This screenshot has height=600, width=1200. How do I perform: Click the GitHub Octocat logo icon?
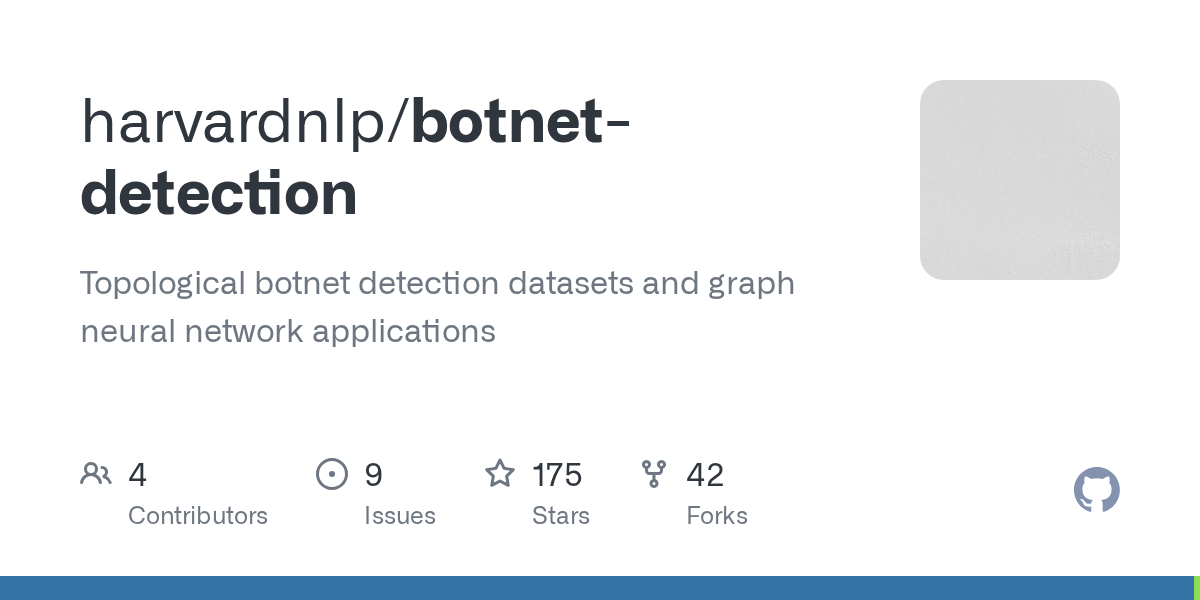1097,490
